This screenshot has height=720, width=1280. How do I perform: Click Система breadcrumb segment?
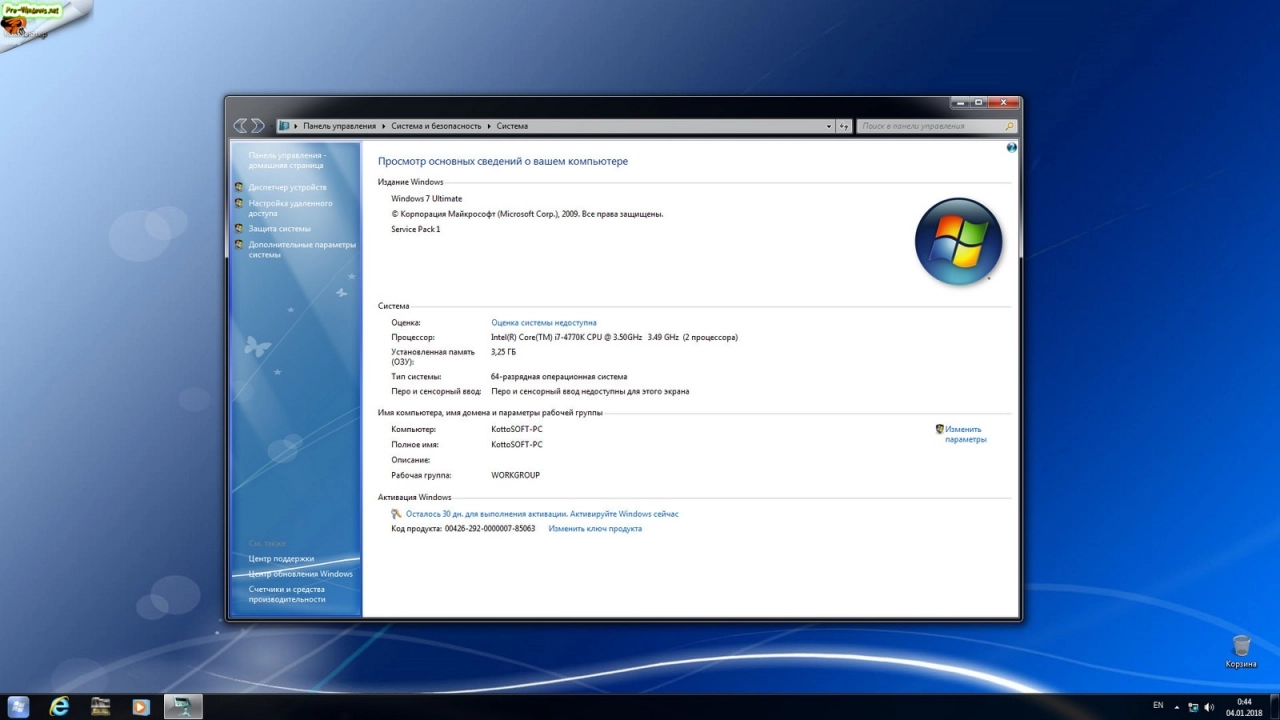(512, 126)
